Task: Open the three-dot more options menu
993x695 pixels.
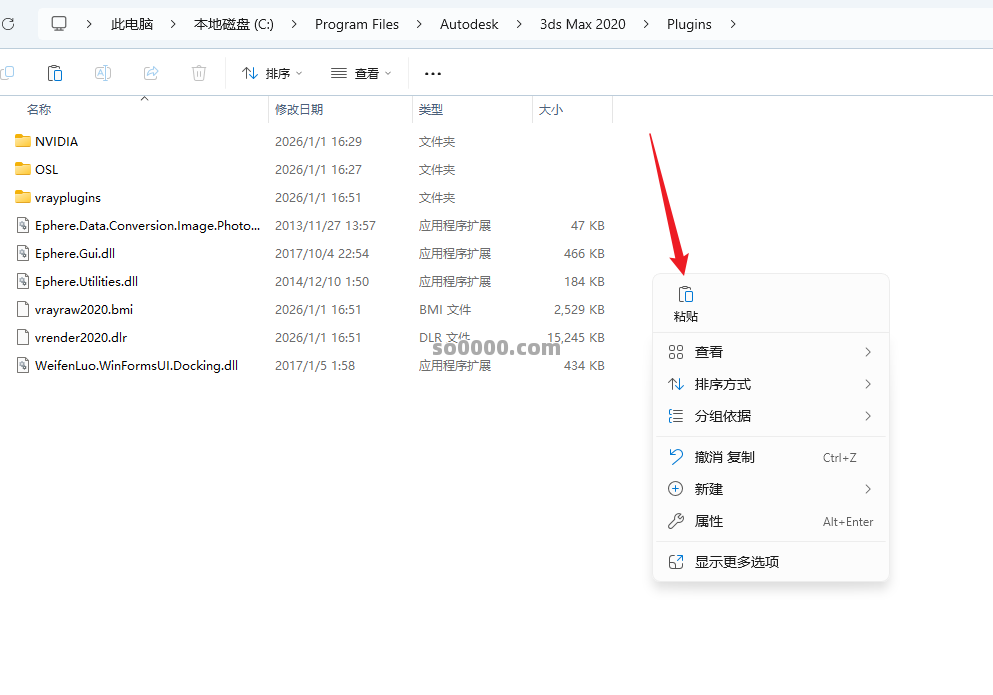Action: tap(433, 73)
